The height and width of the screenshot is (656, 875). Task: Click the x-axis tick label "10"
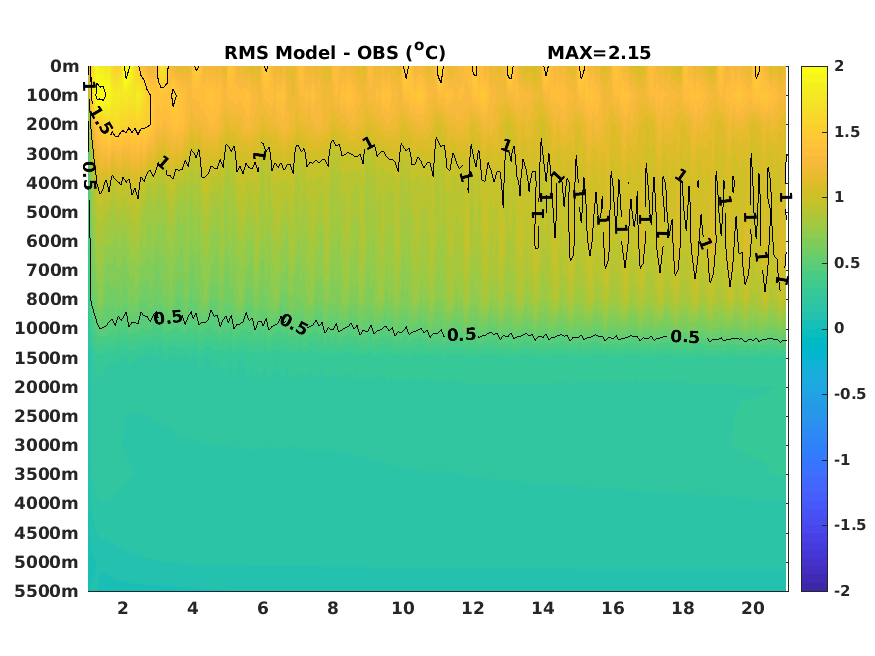tap(403, 608)
